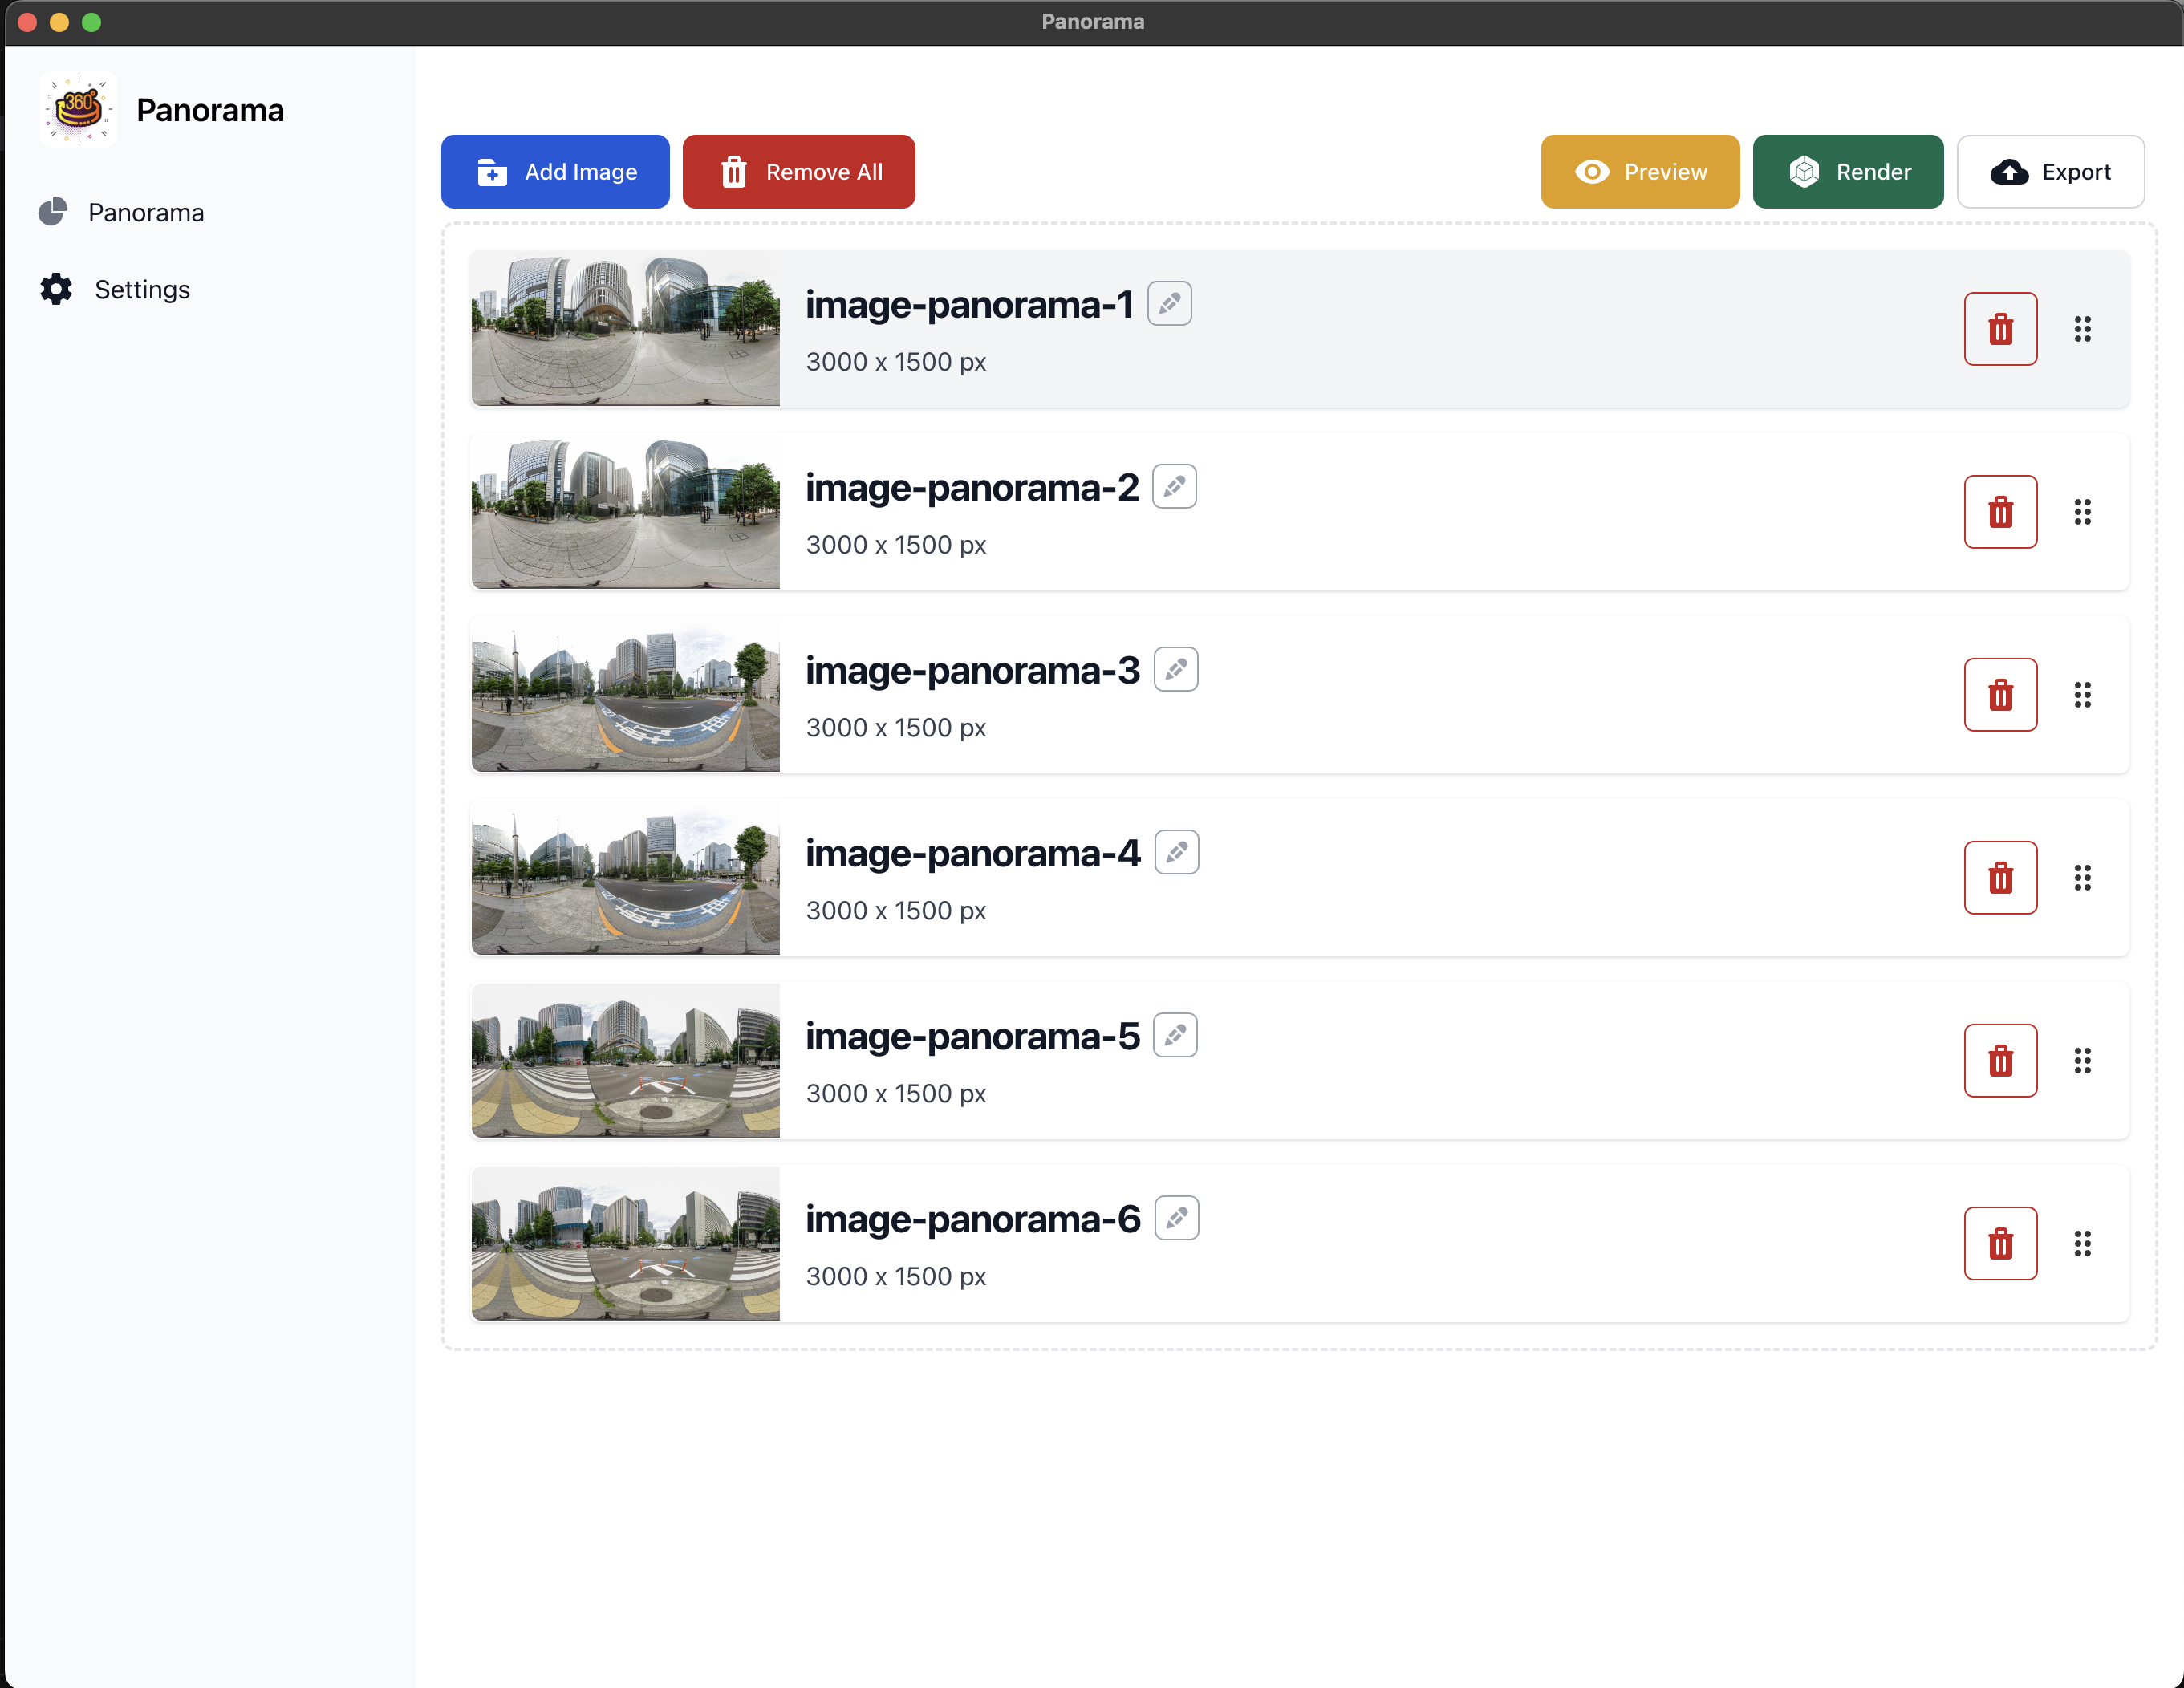Edit the name of image-panorama-6
Viewport: 2184px width, 1688px height.
(x=1176, y=1218)
